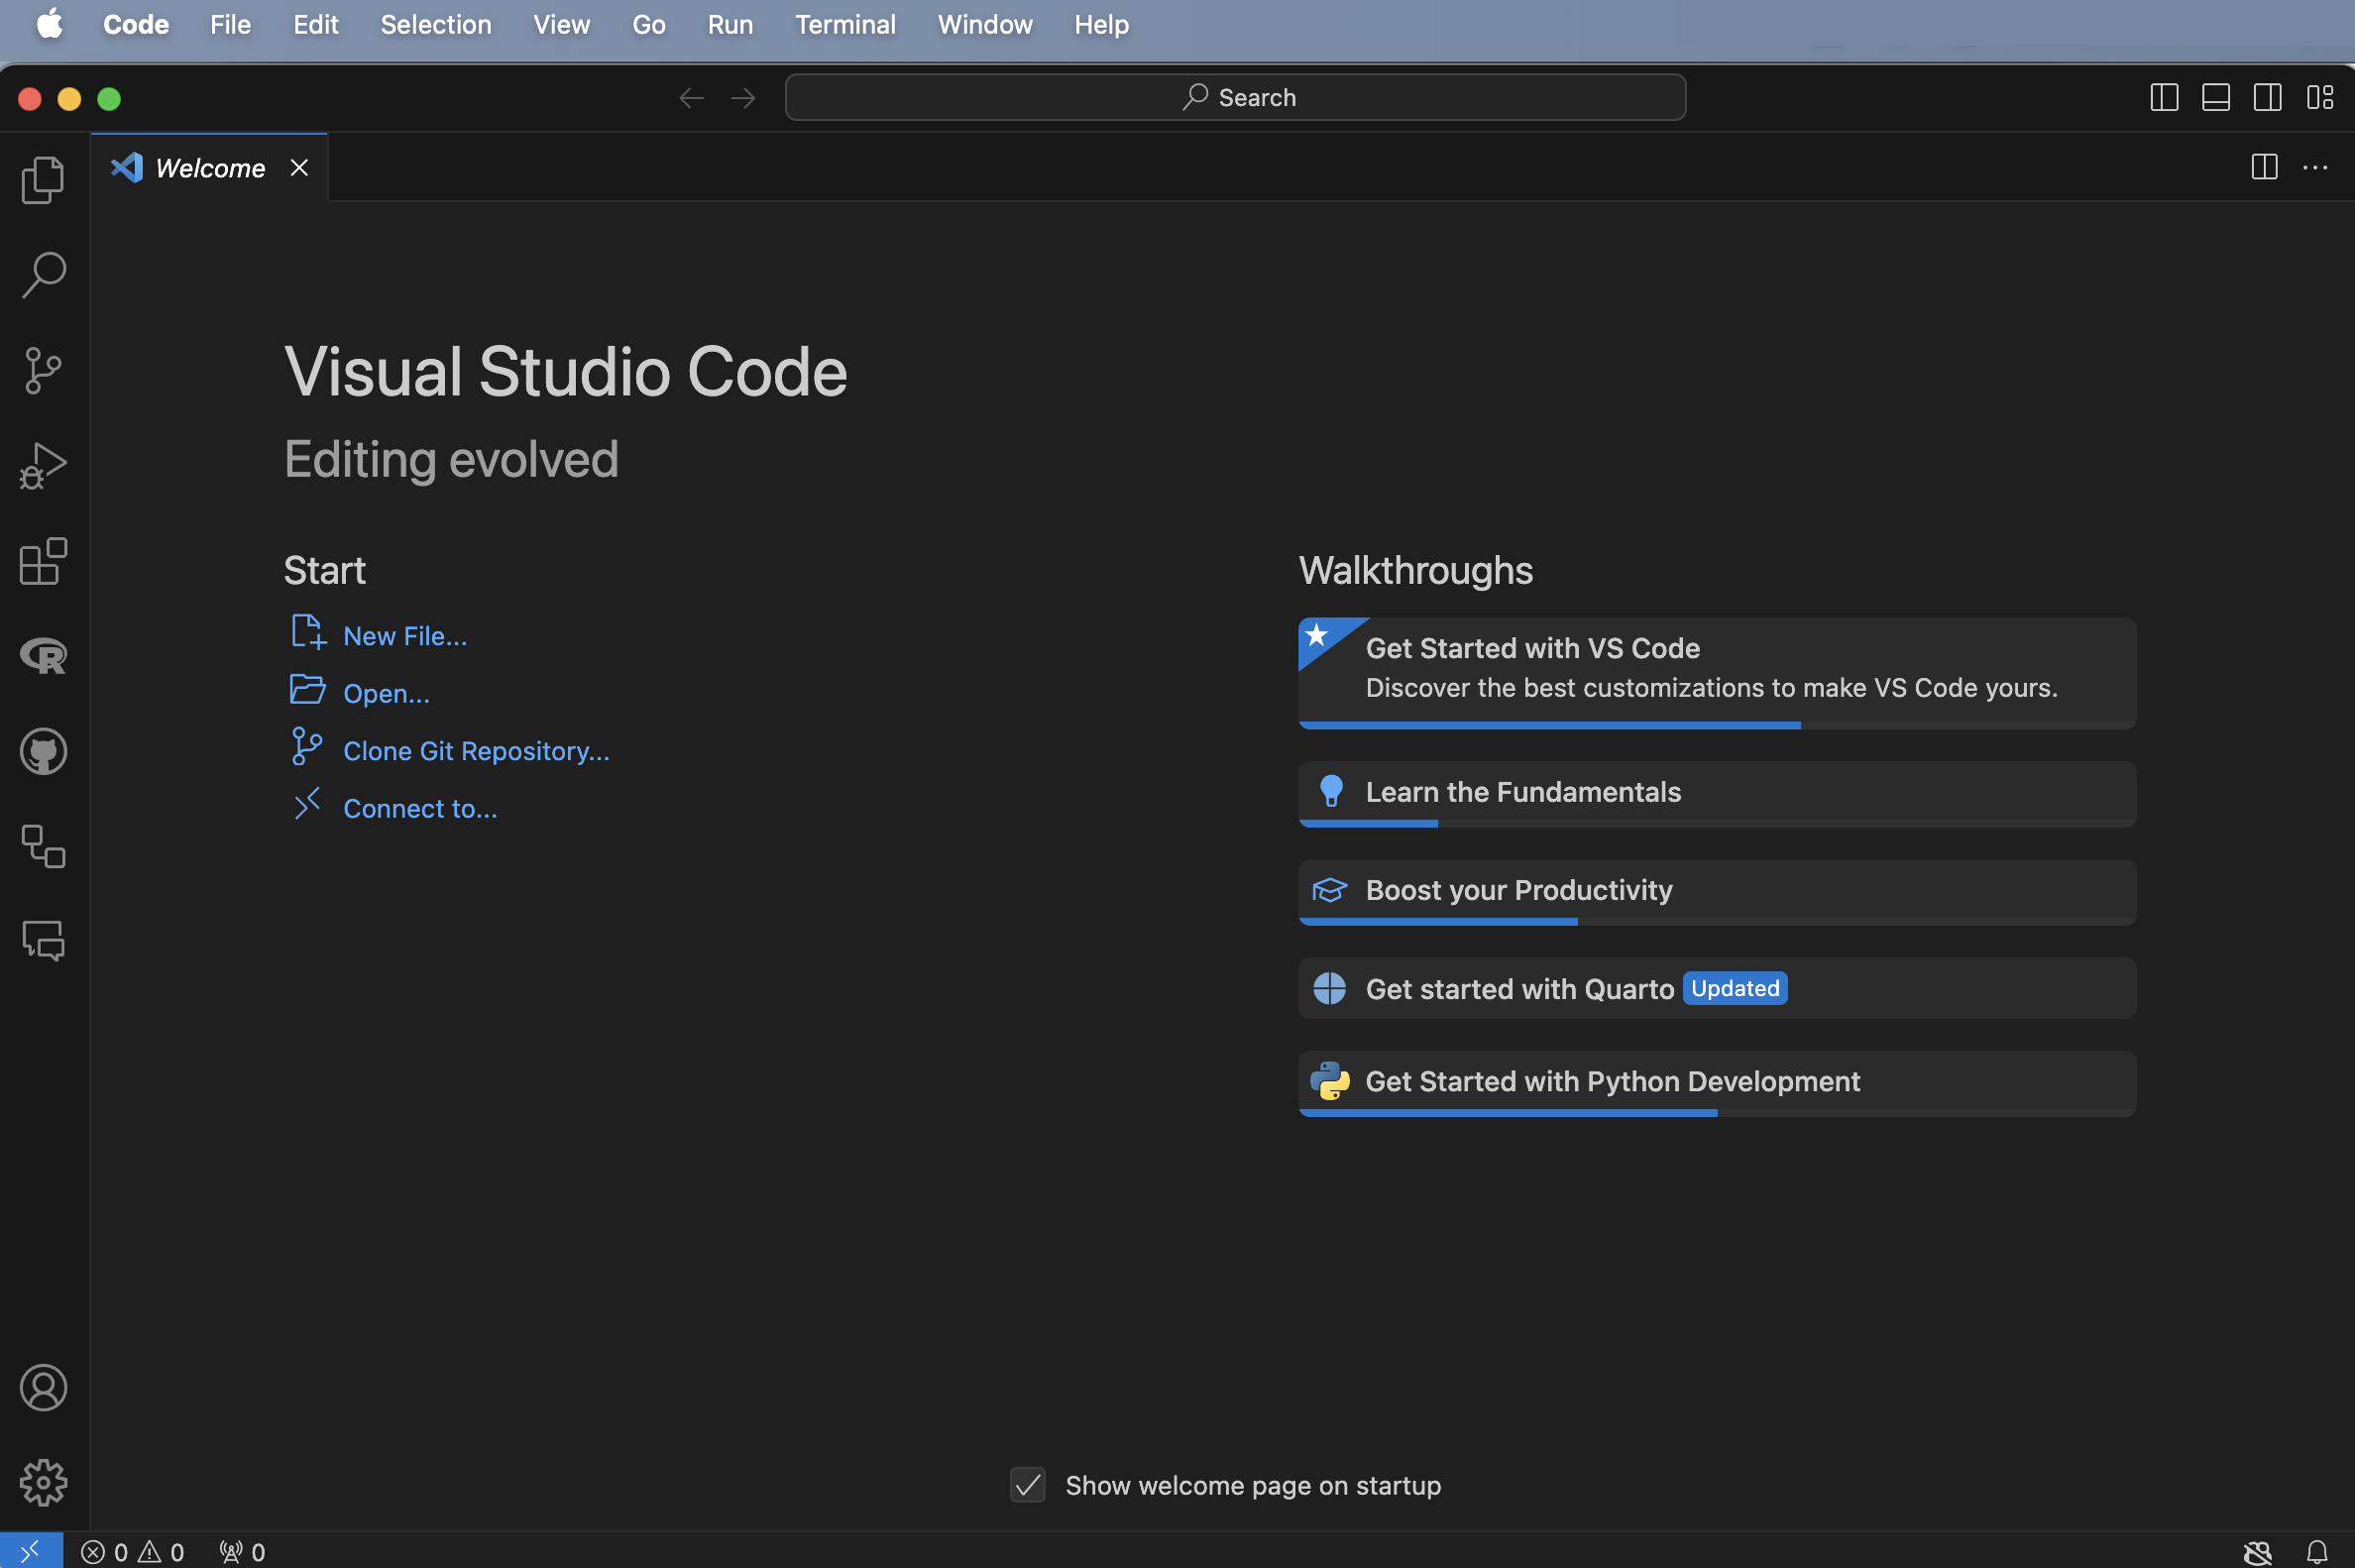The image size is (2355, 1568).
Task: Open the Extensions view
Action: point(43,561)
